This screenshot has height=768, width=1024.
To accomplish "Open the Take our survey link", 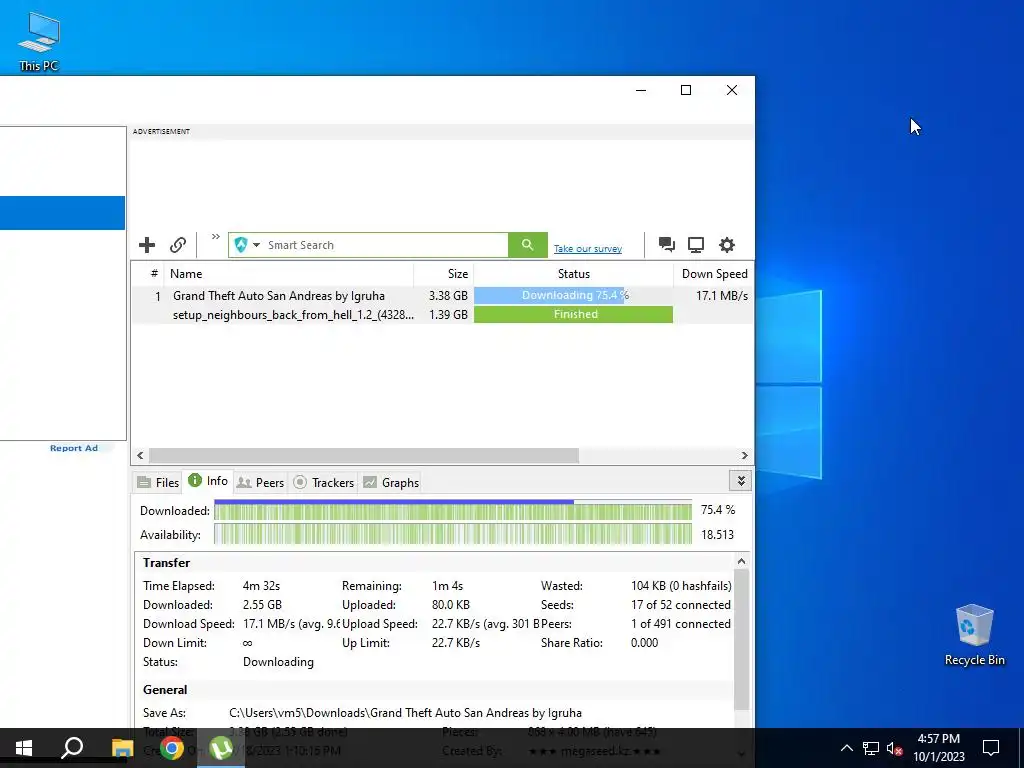I will 588,249.
